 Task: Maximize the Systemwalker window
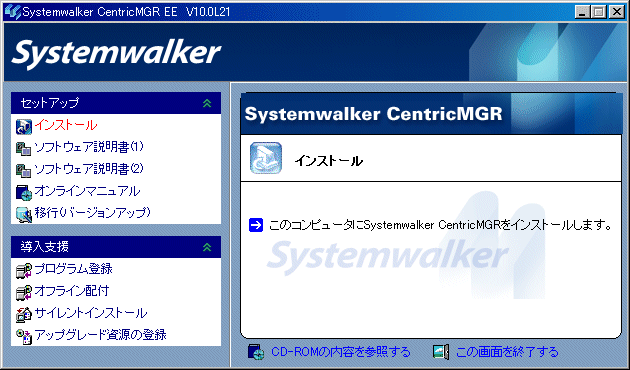click(598, 12)
